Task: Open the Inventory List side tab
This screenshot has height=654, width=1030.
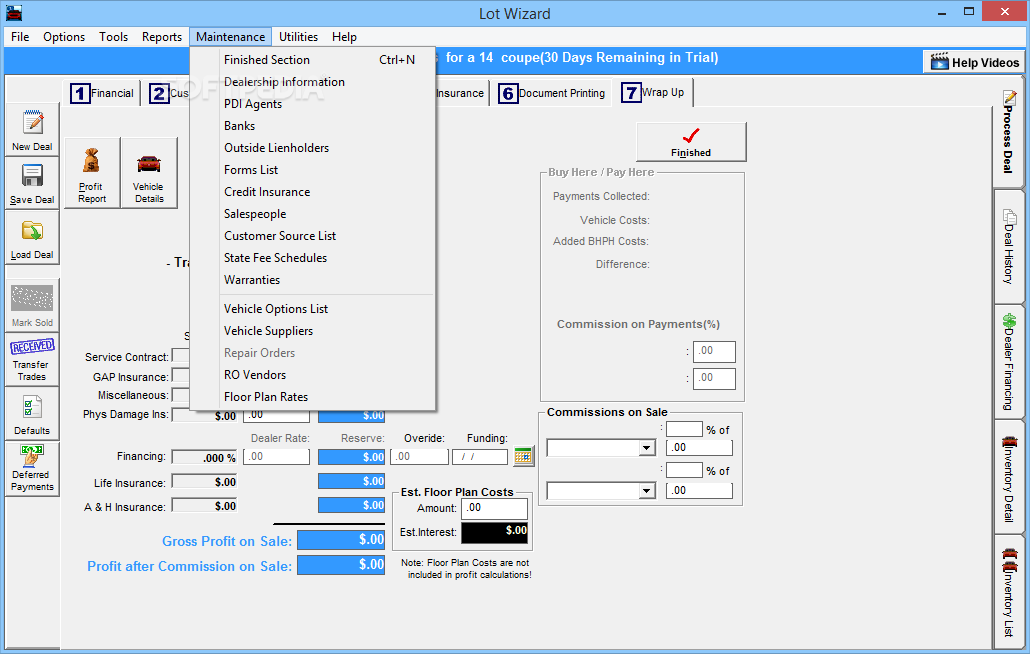Action: [1009, 592]
